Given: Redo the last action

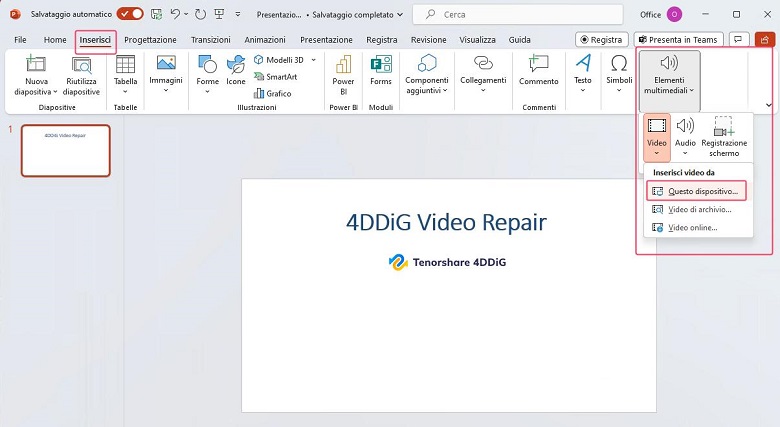Looking at the screenshot, I should coord(200,14).
